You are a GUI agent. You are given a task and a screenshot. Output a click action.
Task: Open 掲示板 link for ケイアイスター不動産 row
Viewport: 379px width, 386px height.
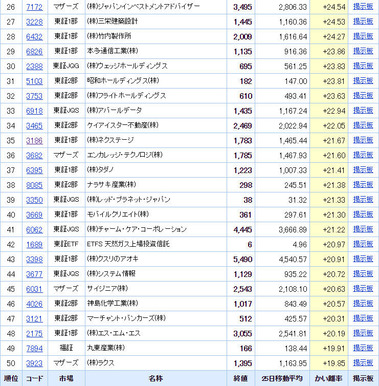(363, 125)
